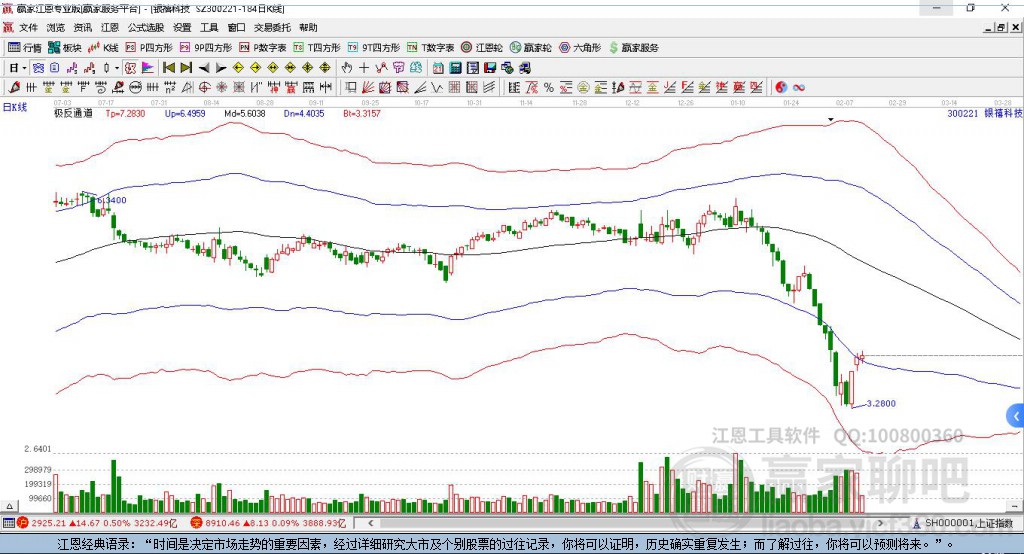Open the 工具 menu
Image resolution: width=1024 pixels, height=554 pixels.
[209, 27]
